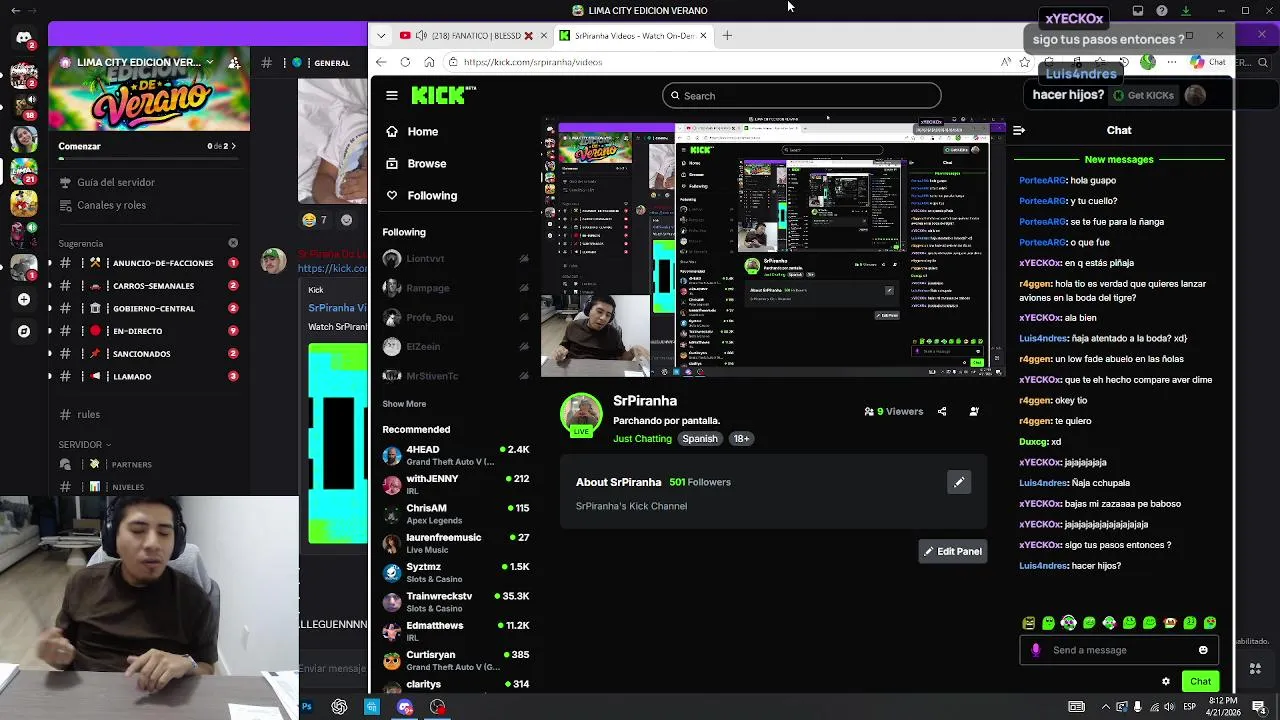Viewport: 1280px width, 720px height.
Task: Go to browser home page
Action: [x=429, y=62]
